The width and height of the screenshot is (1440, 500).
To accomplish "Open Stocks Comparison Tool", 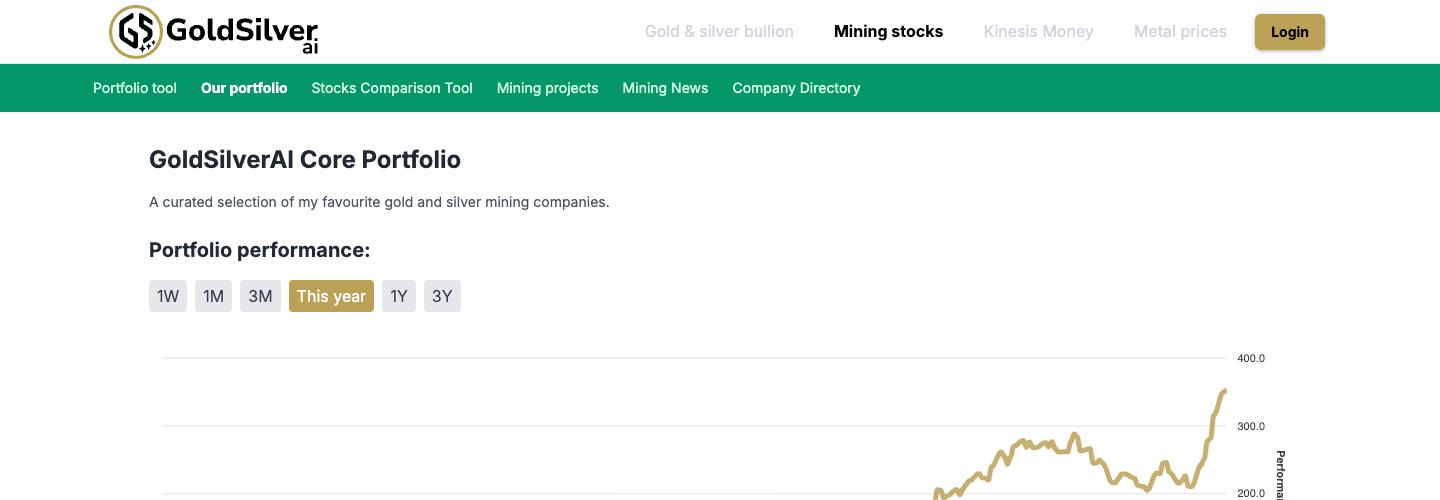I will coord(392,88).
